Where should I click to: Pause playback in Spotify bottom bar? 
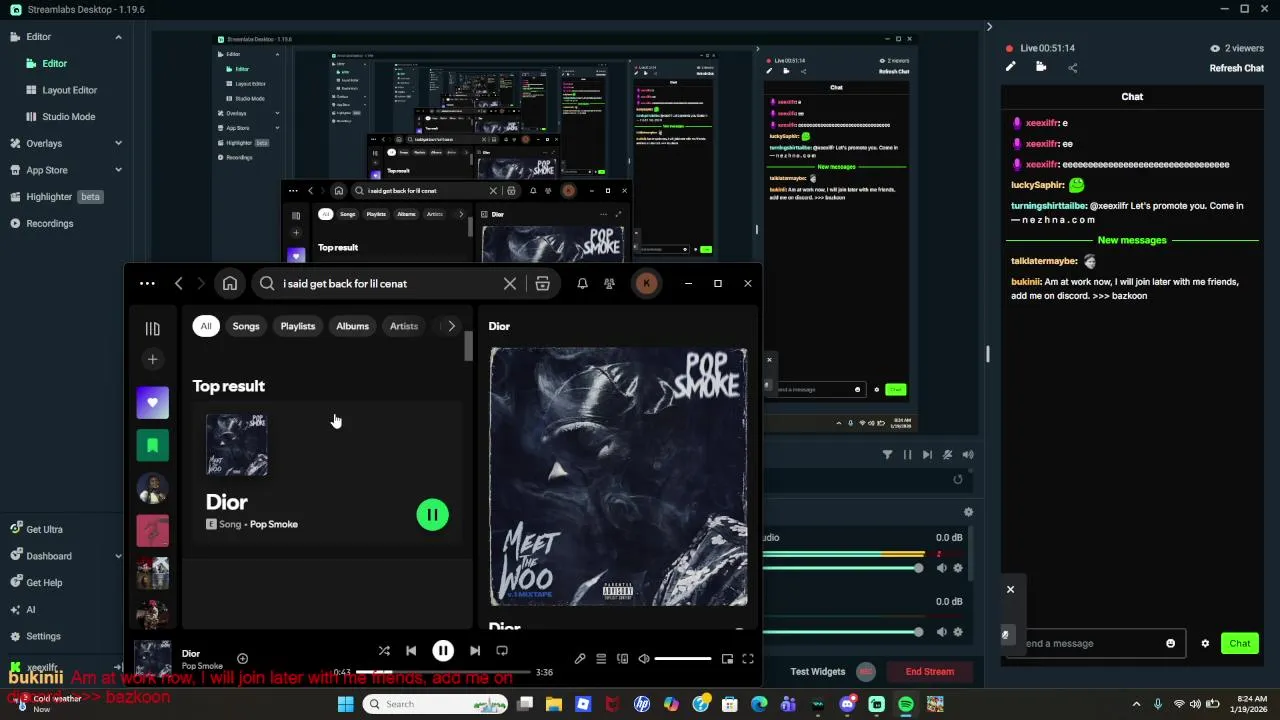[443, 651]
